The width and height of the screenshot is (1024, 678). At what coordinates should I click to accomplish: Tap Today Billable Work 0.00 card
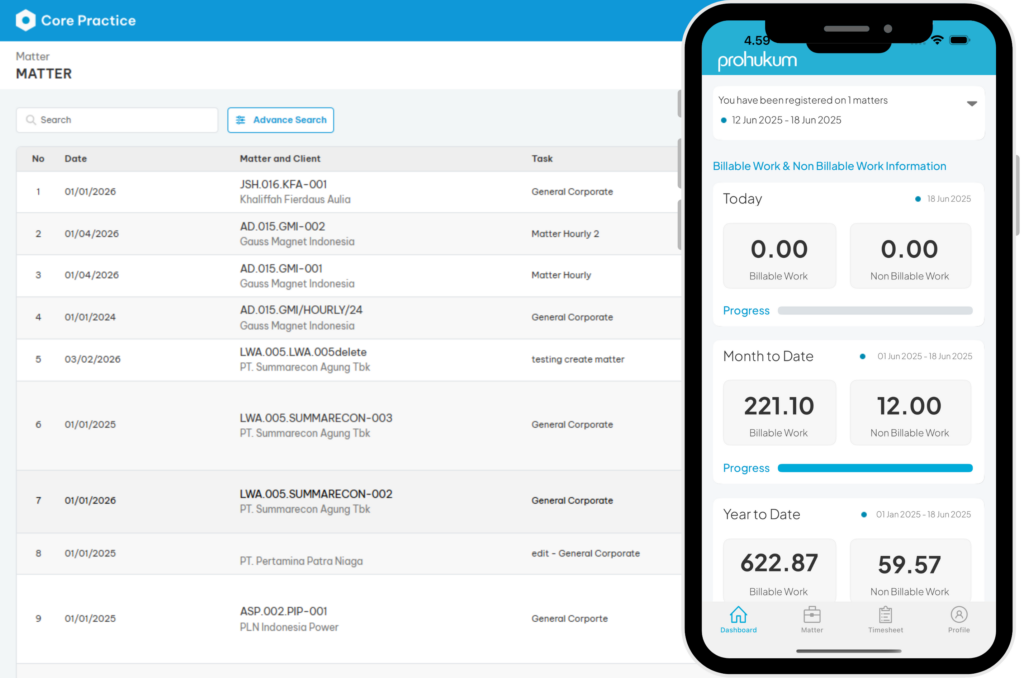[x=779, y=256]
